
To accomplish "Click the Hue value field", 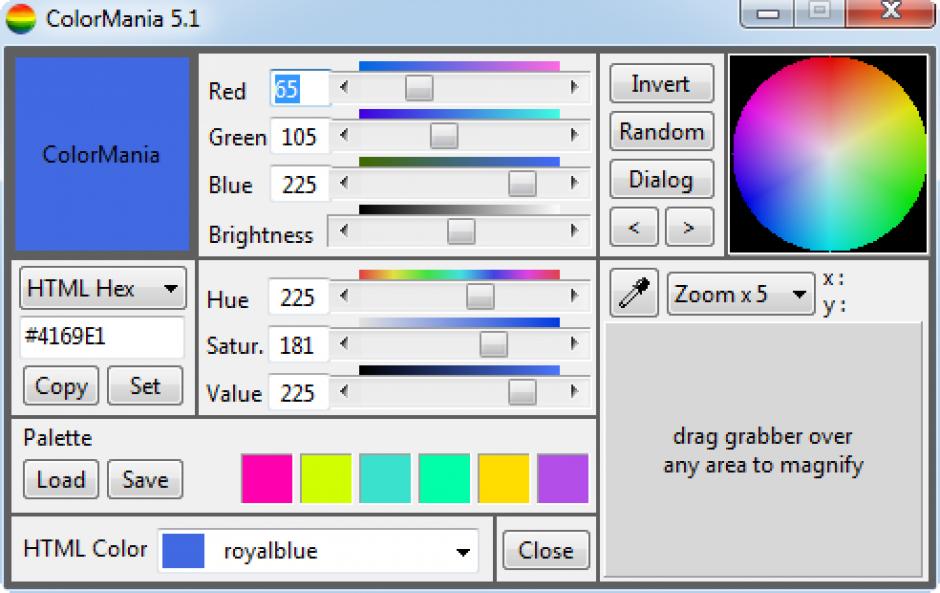I will 299,297.
